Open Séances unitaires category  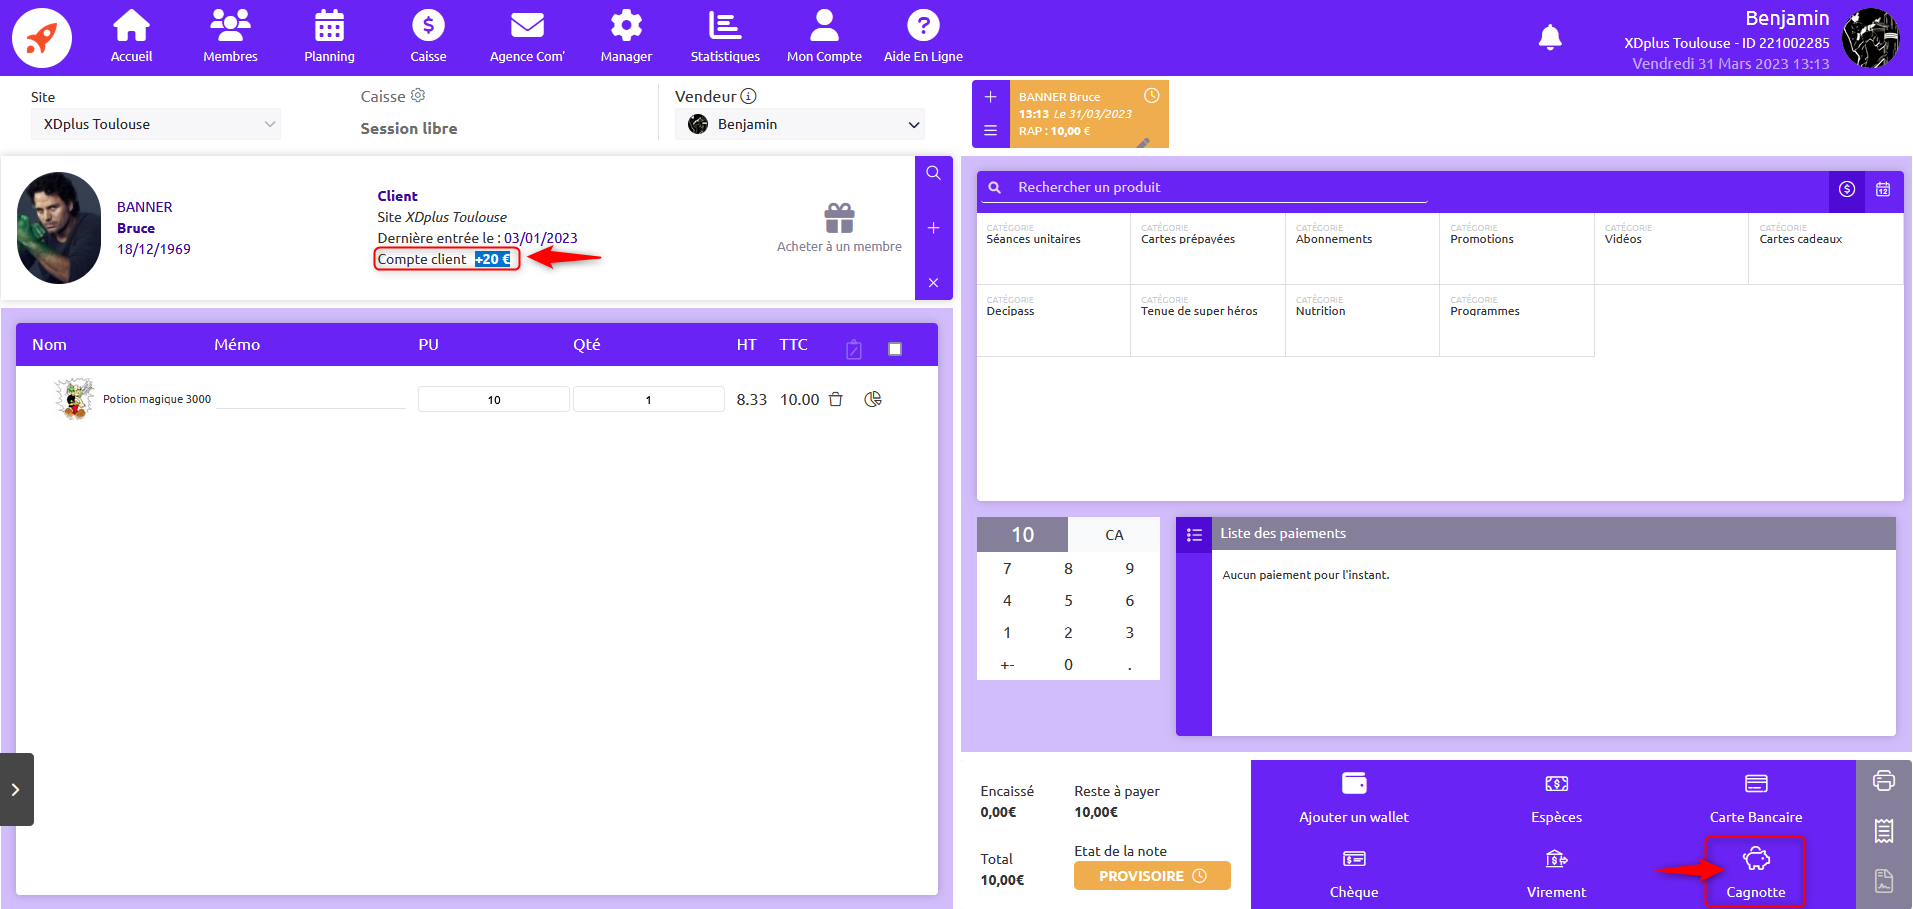[1054, 248]
